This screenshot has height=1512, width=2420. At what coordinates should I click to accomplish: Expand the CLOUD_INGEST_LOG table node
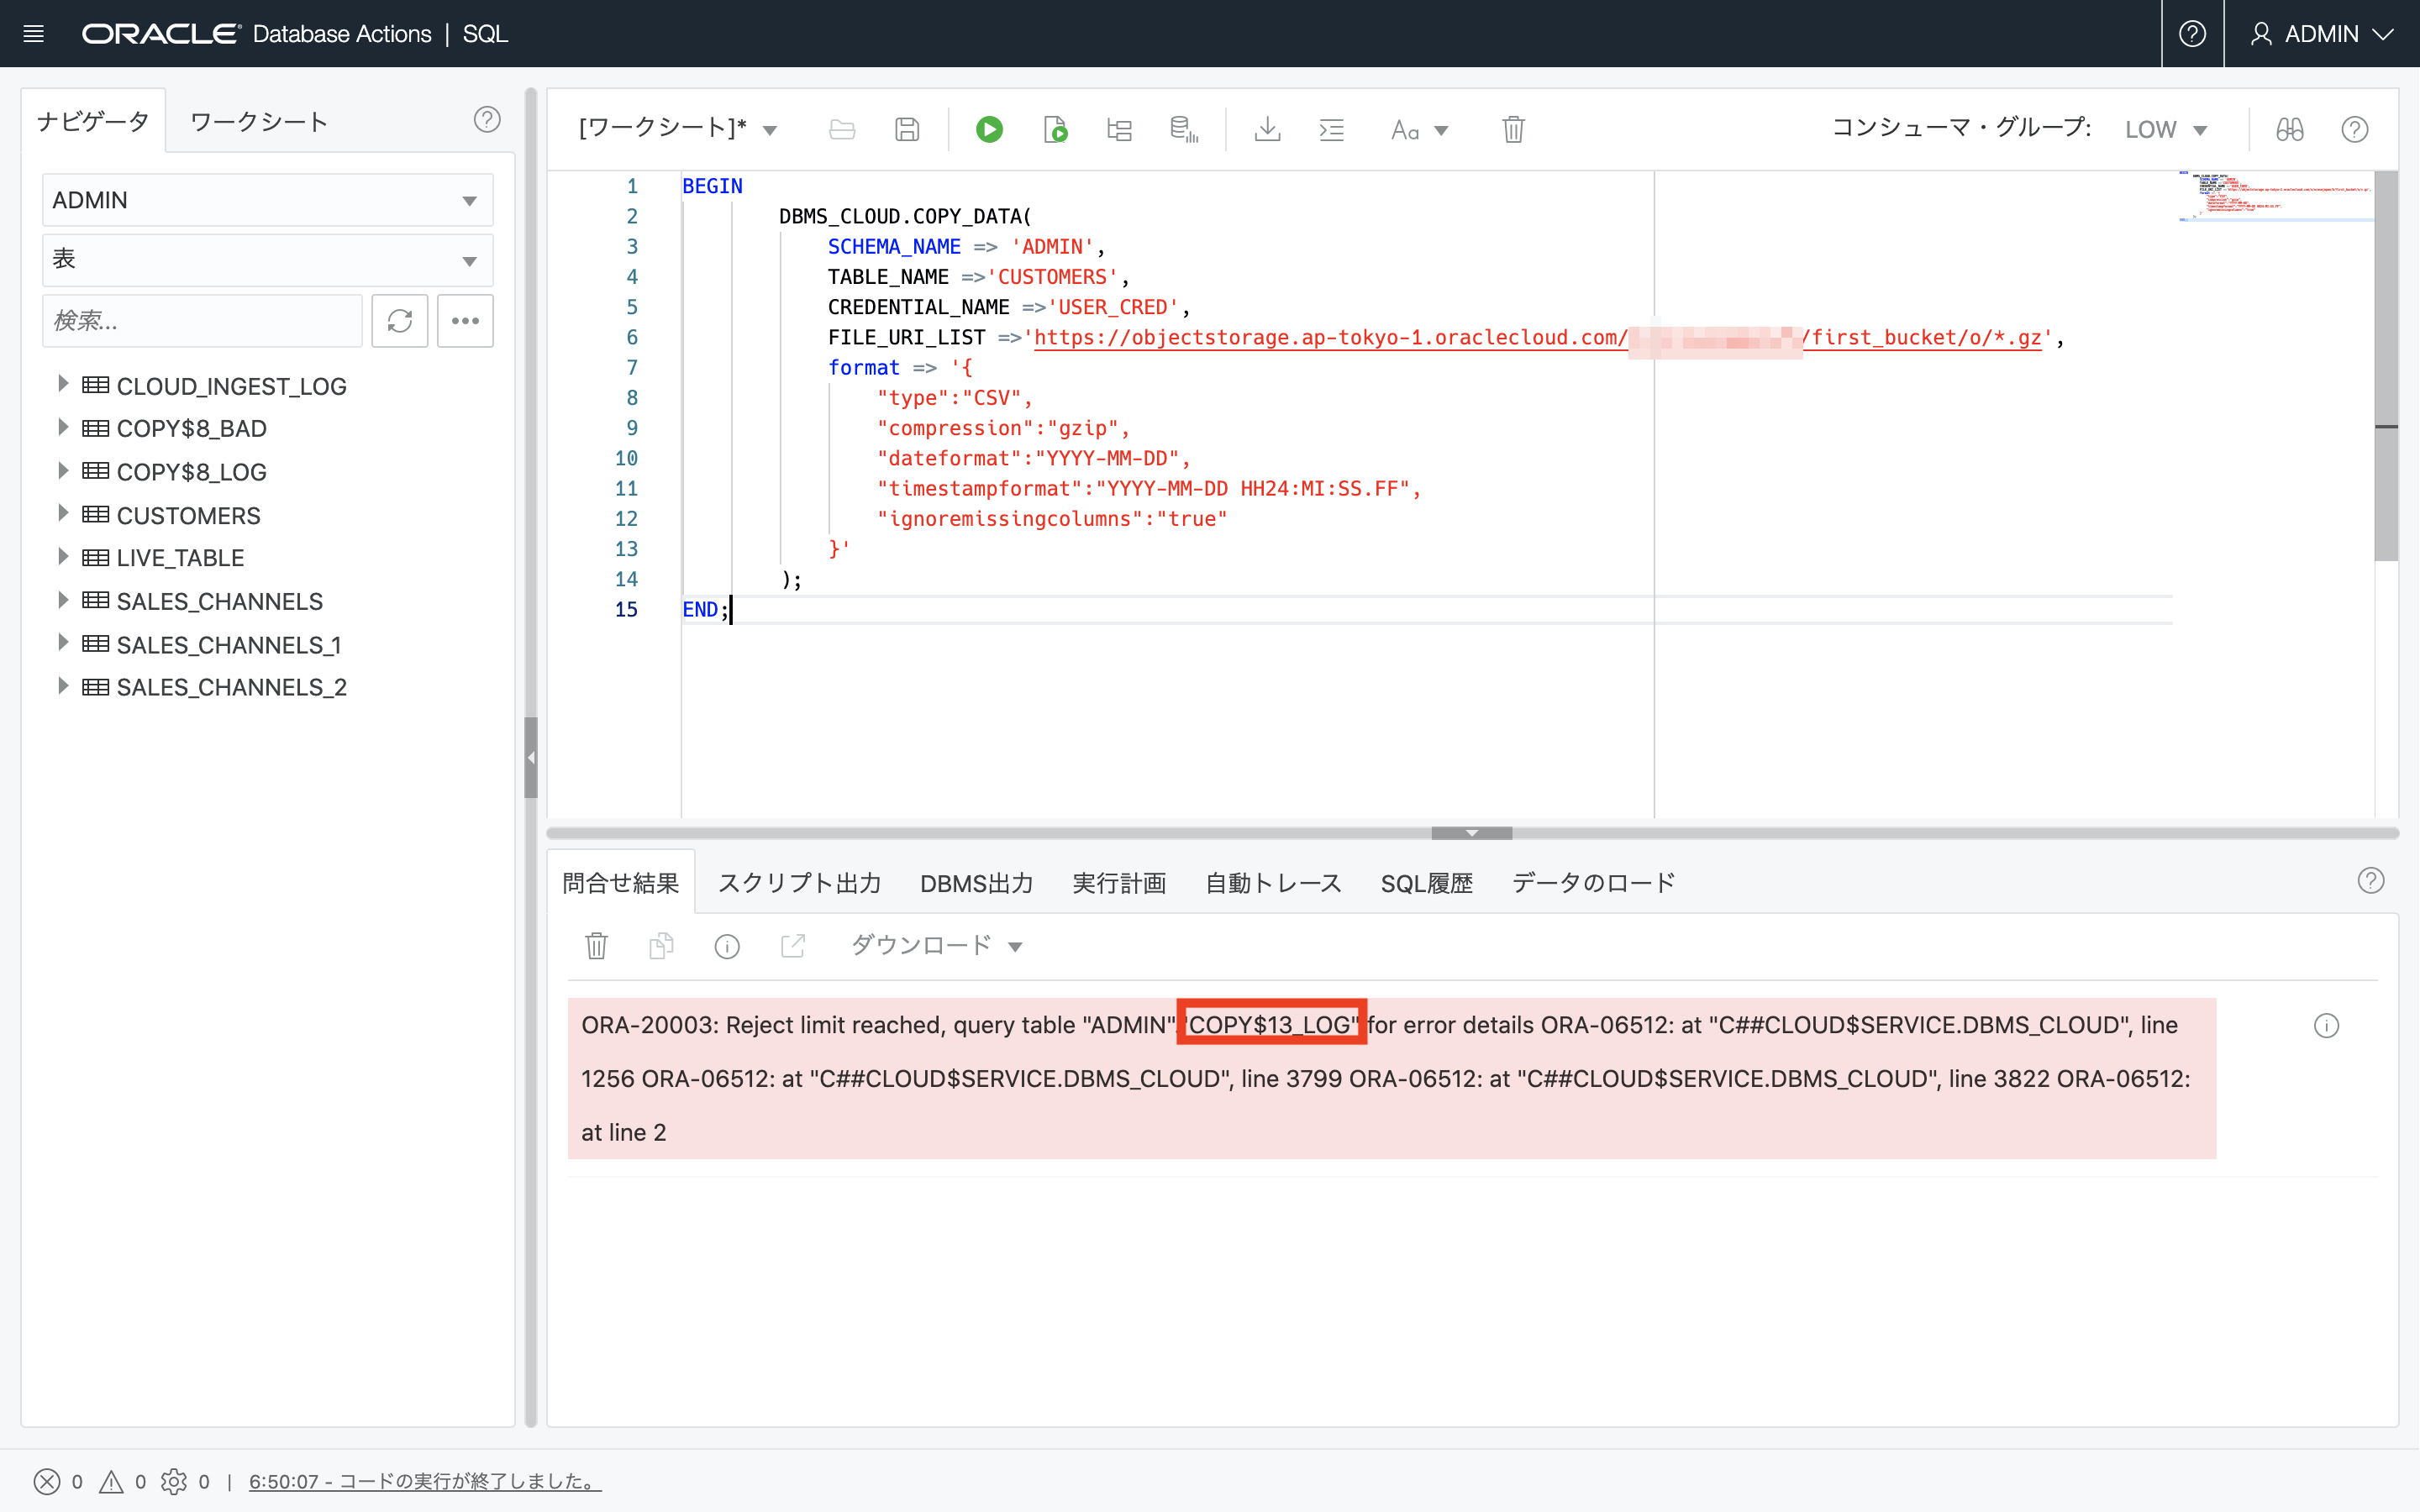pos(63,384)
